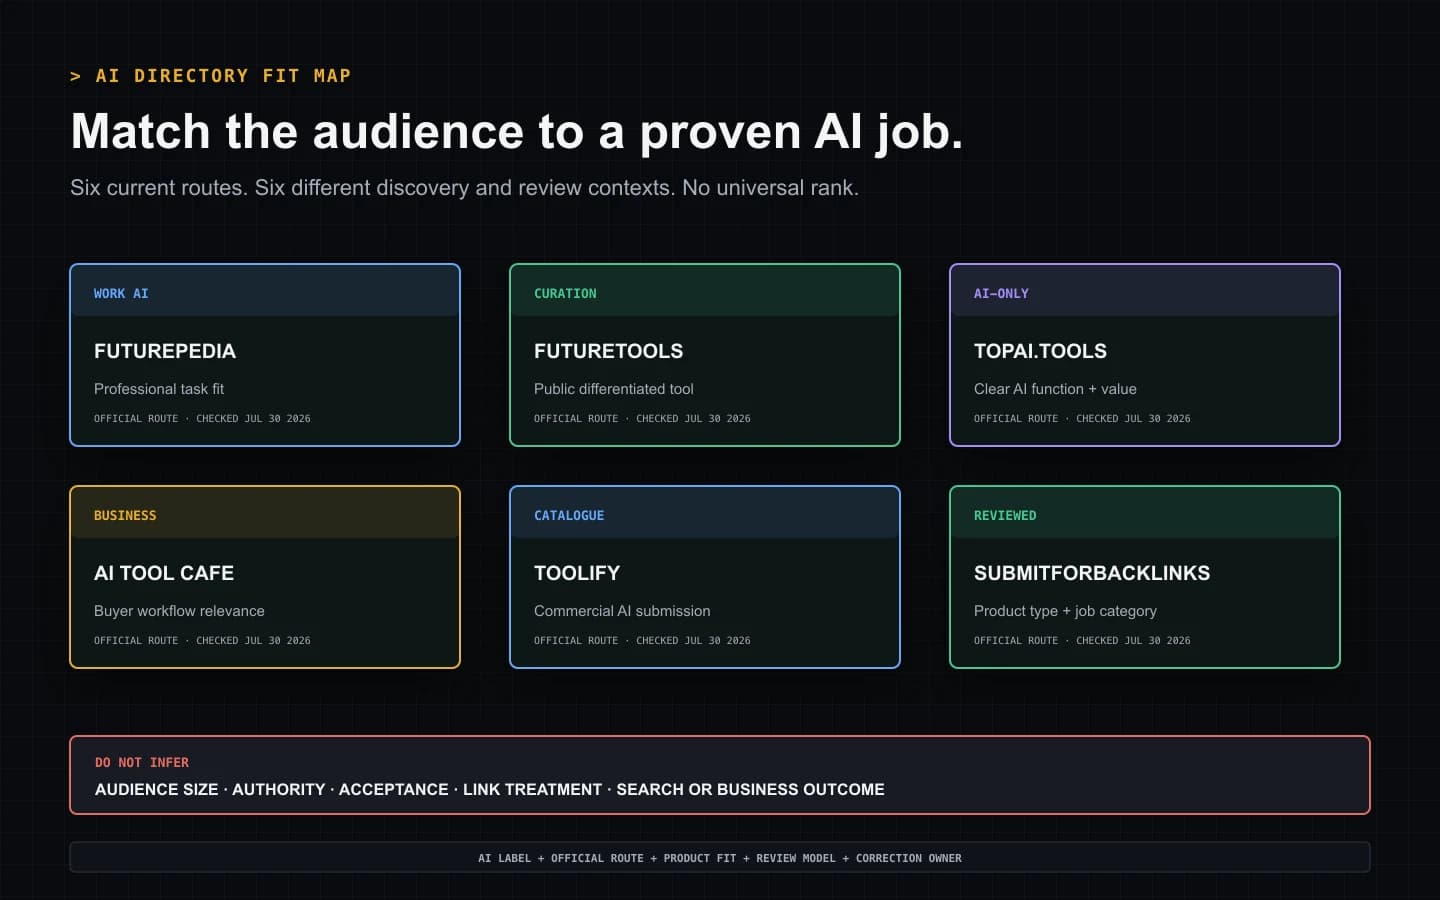Open the AI TOOL CAFE card title
The height and width of the screenshot is (900, 1440).
(x=164, y=573)
